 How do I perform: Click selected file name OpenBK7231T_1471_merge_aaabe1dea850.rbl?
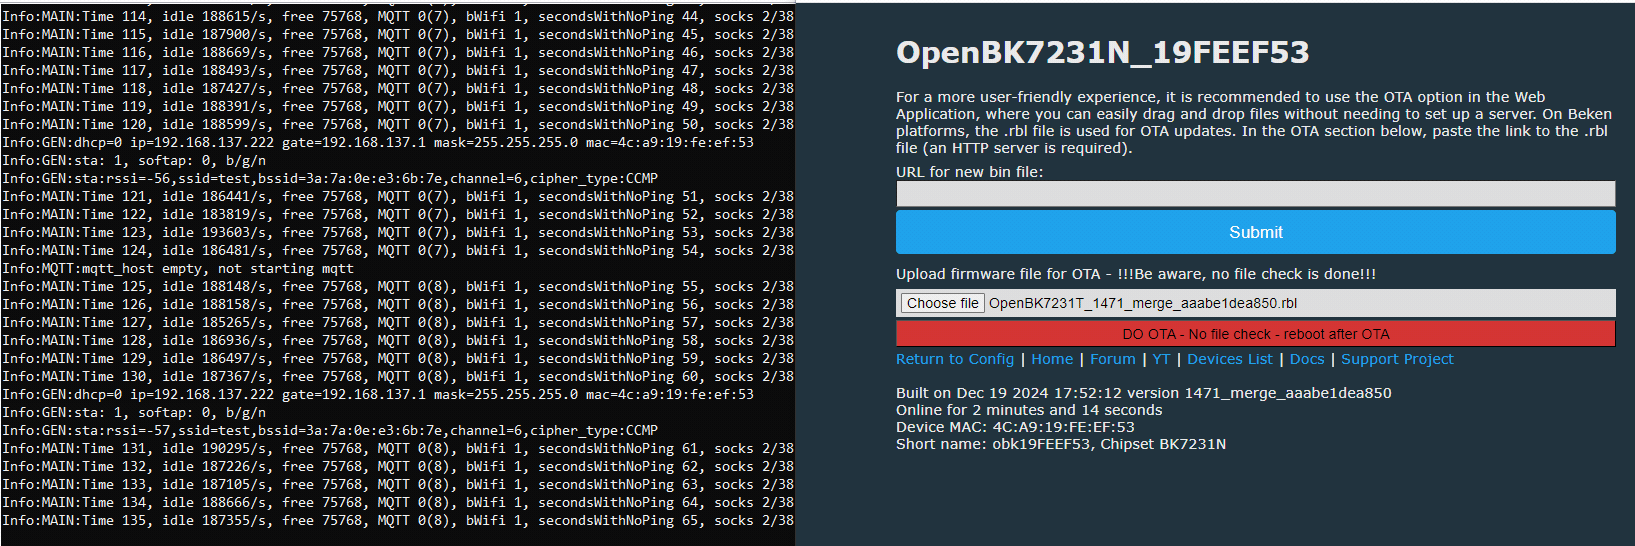(x=1143, y=303)
